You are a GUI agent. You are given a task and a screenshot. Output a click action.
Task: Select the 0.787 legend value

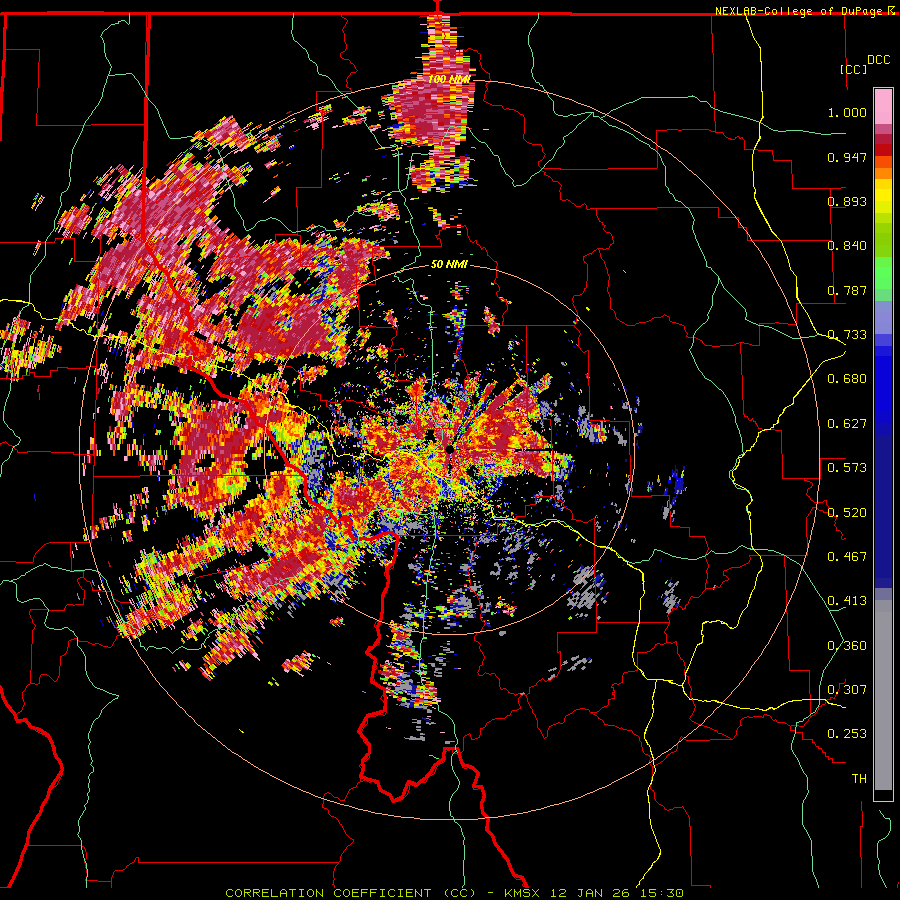(x=847, y=290)
